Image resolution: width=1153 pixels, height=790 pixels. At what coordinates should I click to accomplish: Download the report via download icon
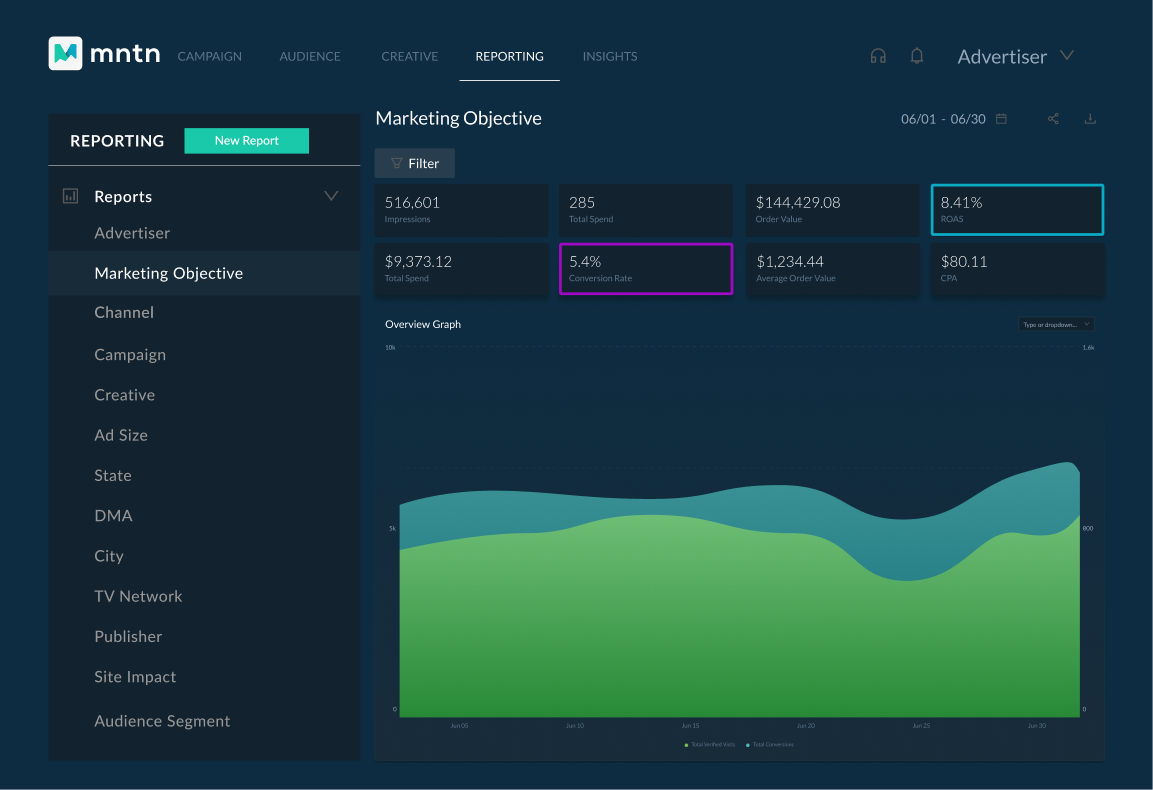pos(1090,119)
